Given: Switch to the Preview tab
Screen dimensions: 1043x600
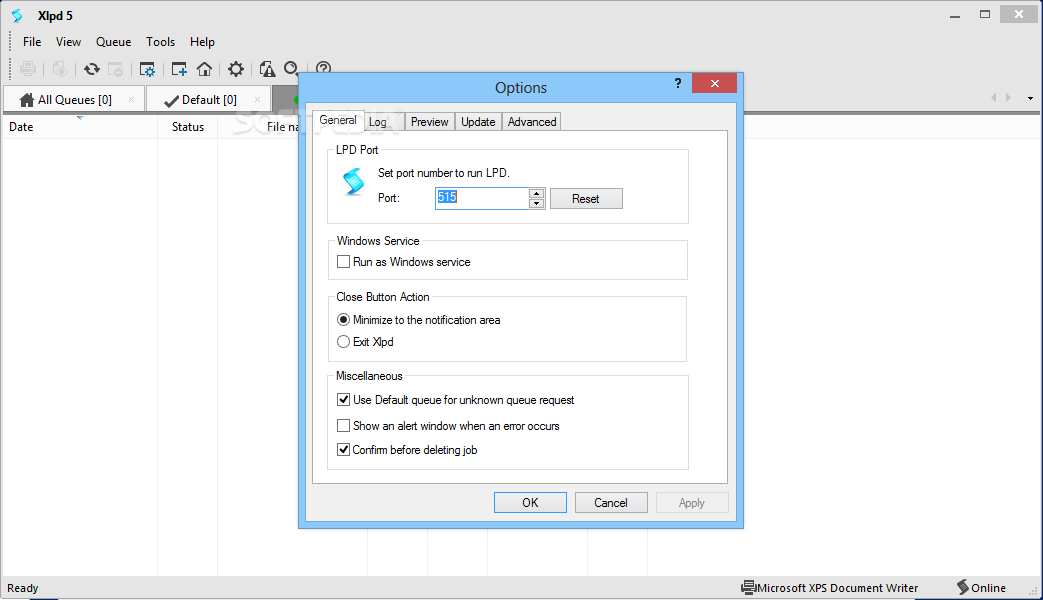Looking at the screenshot, I should (x=430, y=122).
